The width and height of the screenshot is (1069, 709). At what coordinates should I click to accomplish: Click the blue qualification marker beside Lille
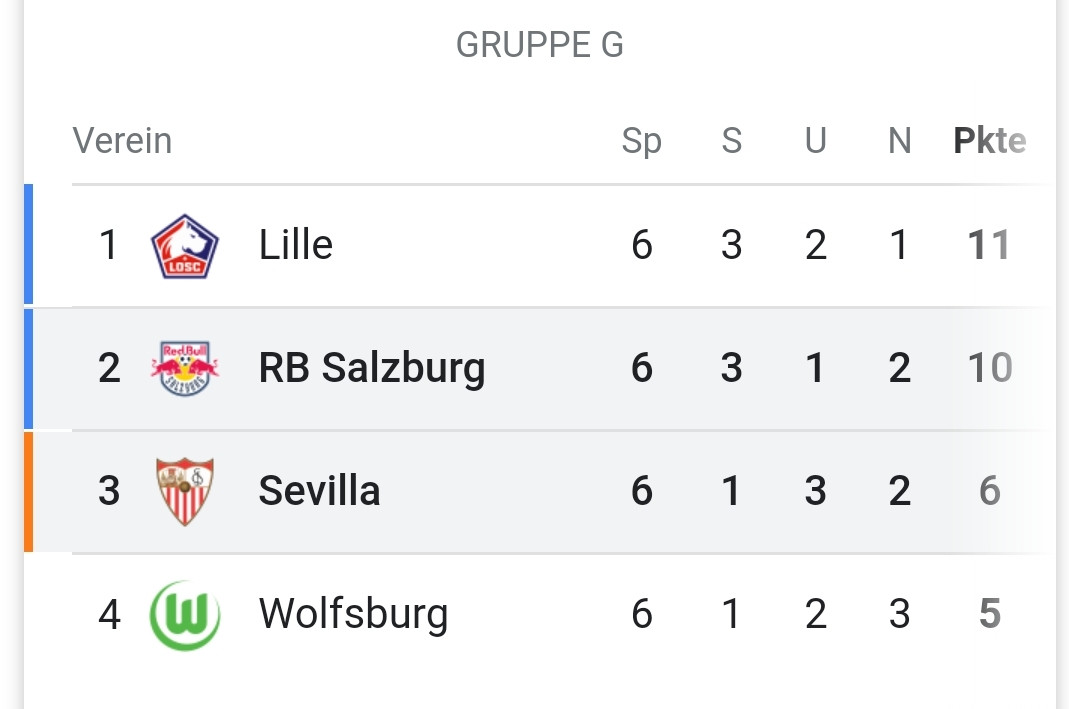coord(29,245)
